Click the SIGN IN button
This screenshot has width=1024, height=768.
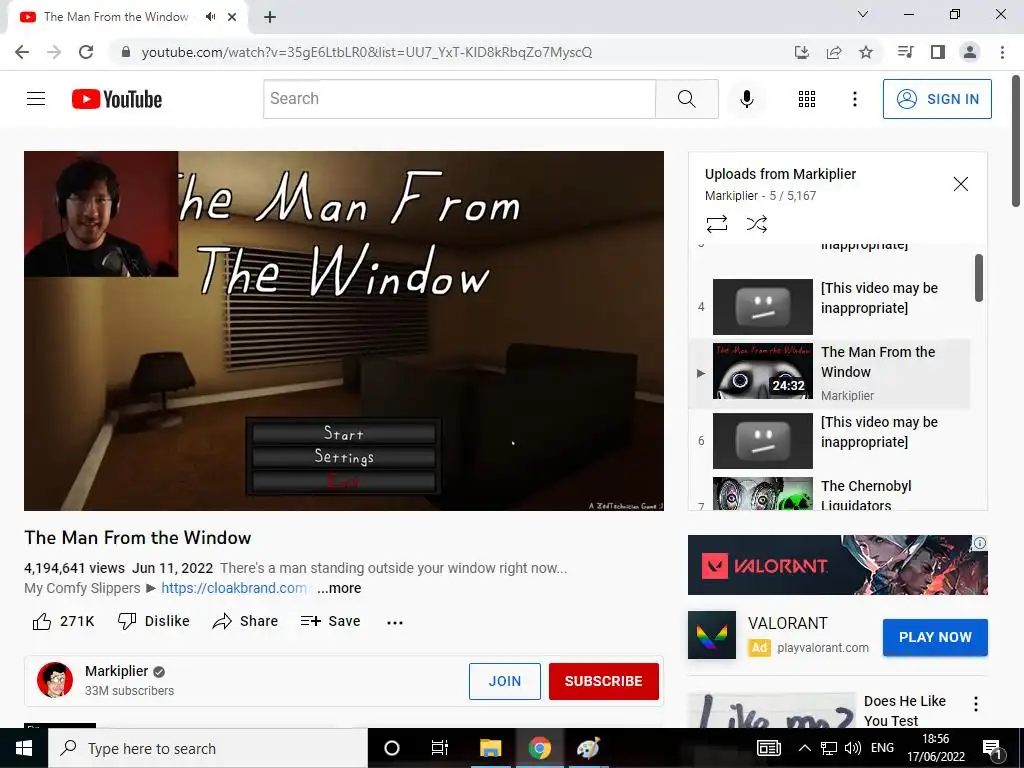point(936,99)
